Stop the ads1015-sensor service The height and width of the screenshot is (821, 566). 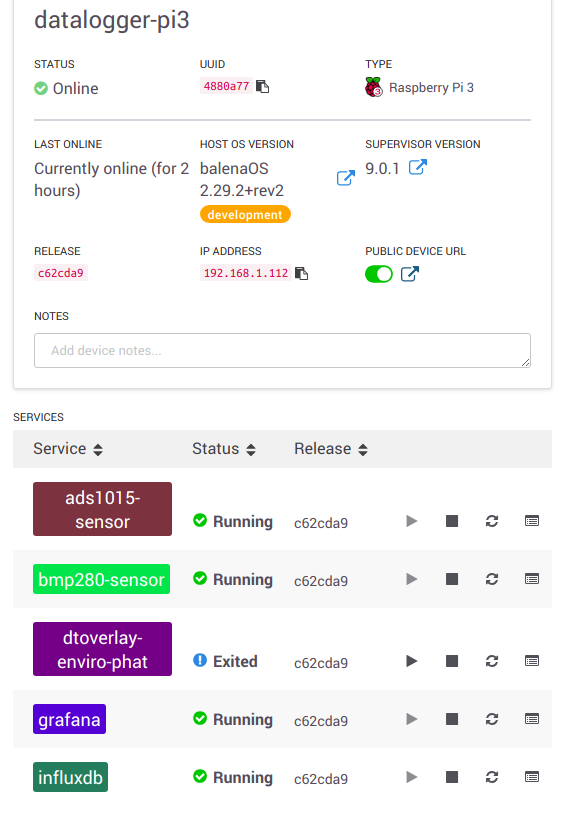[452, 521]
